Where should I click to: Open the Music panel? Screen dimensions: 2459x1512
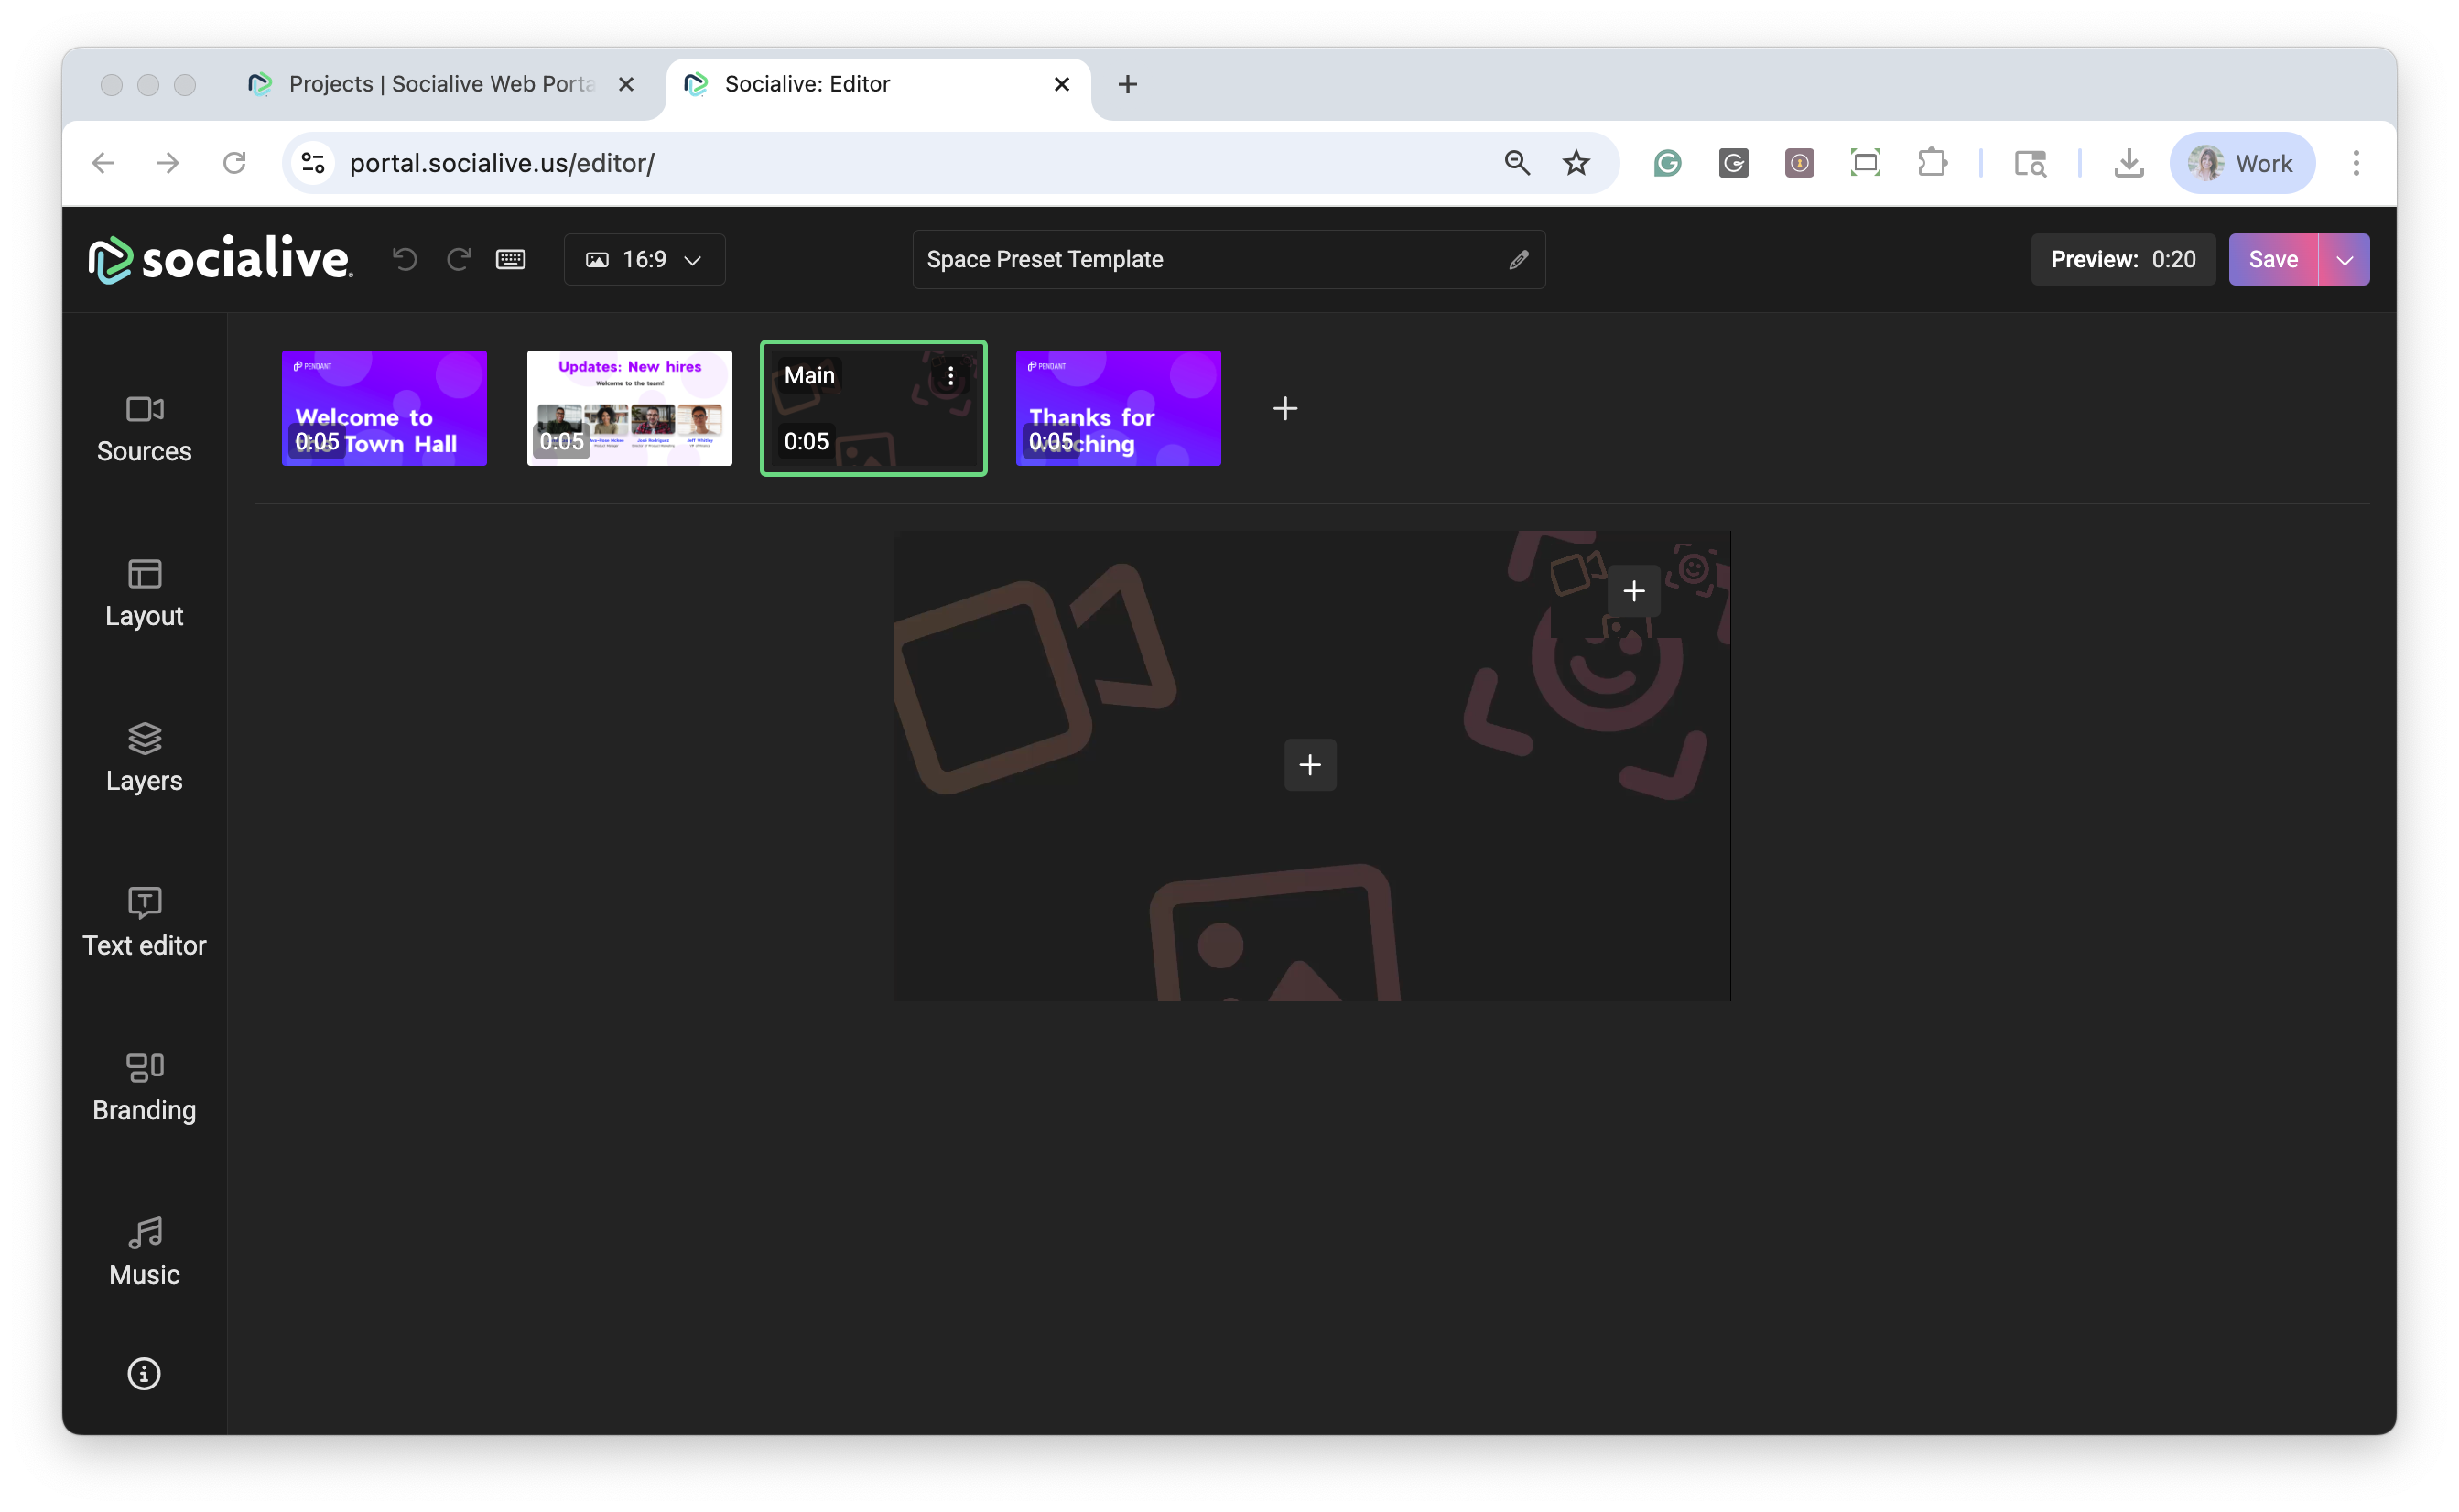(144, 1251)
